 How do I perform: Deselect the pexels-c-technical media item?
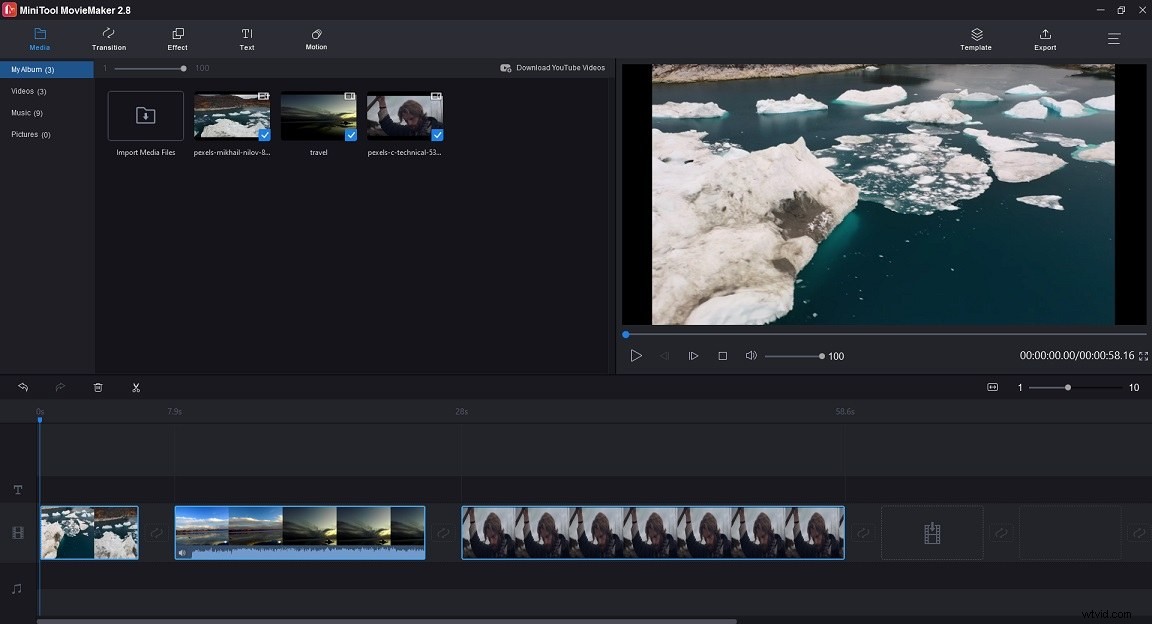tap(436, 133)
